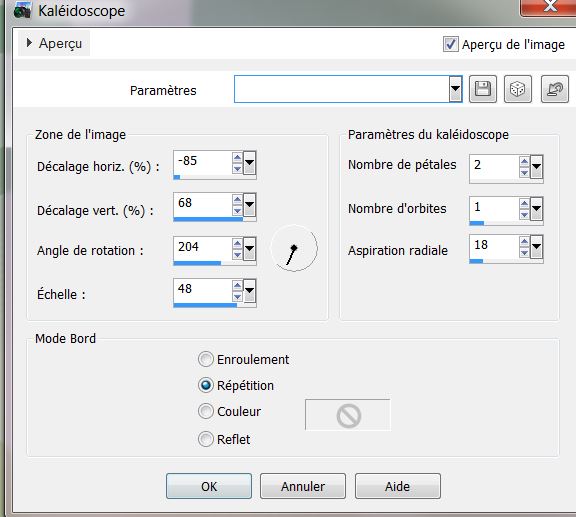Select the Enroulement radio button
Image resolution: width=576 pixels, height=517 pixels.
206,359
